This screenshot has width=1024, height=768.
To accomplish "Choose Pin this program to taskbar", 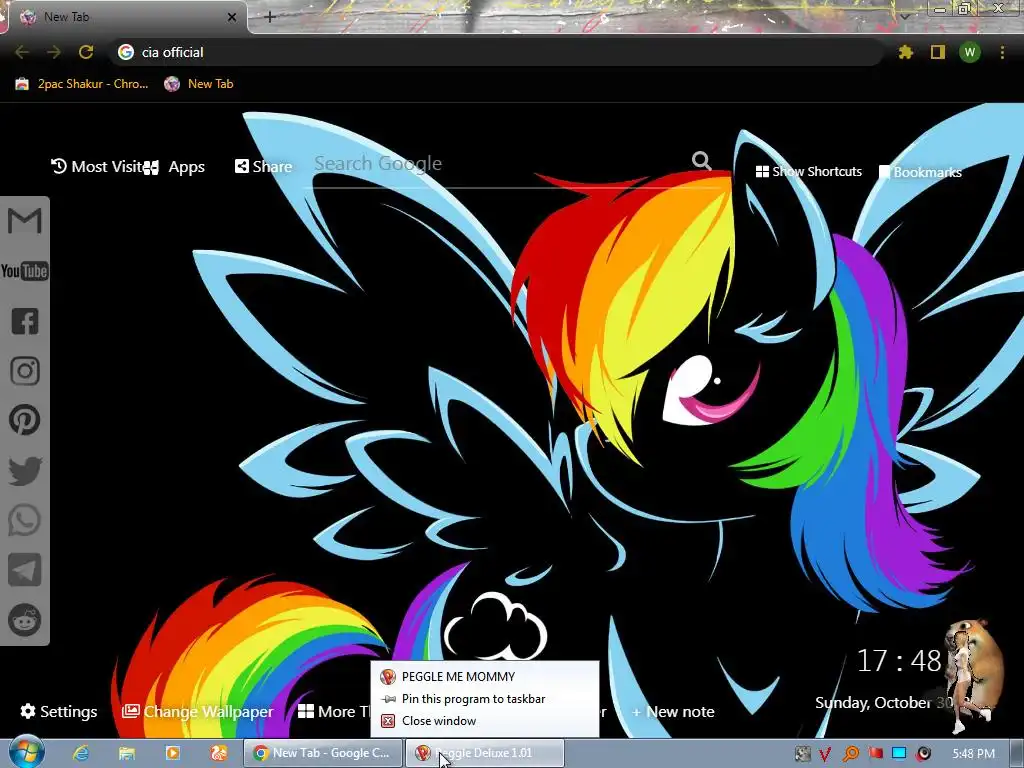I will tap(485, 699).
